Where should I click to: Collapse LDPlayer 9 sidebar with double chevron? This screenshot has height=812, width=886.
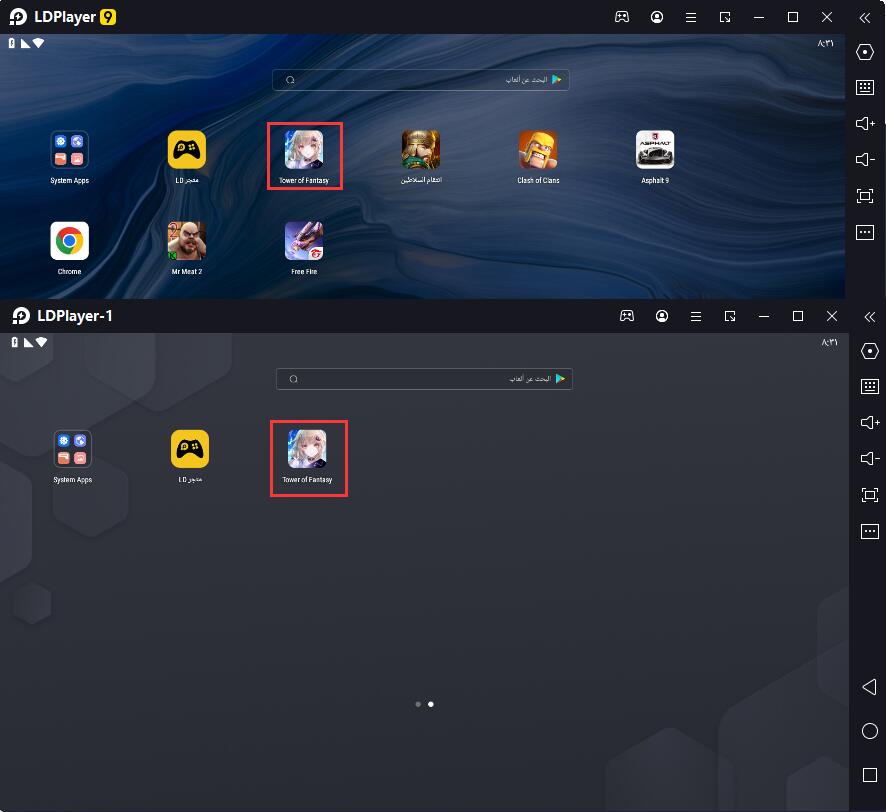pyautogui.click(x=865, y=18)
